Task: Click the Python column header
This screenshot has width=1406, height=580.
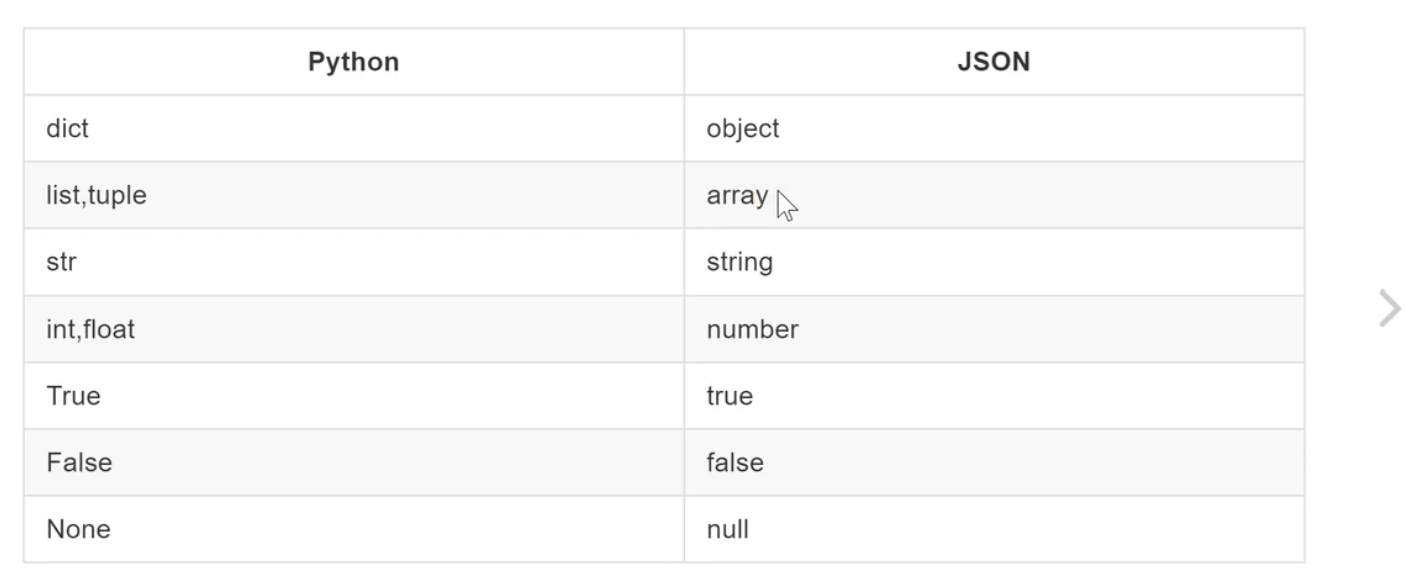Action: pos(353,62)
